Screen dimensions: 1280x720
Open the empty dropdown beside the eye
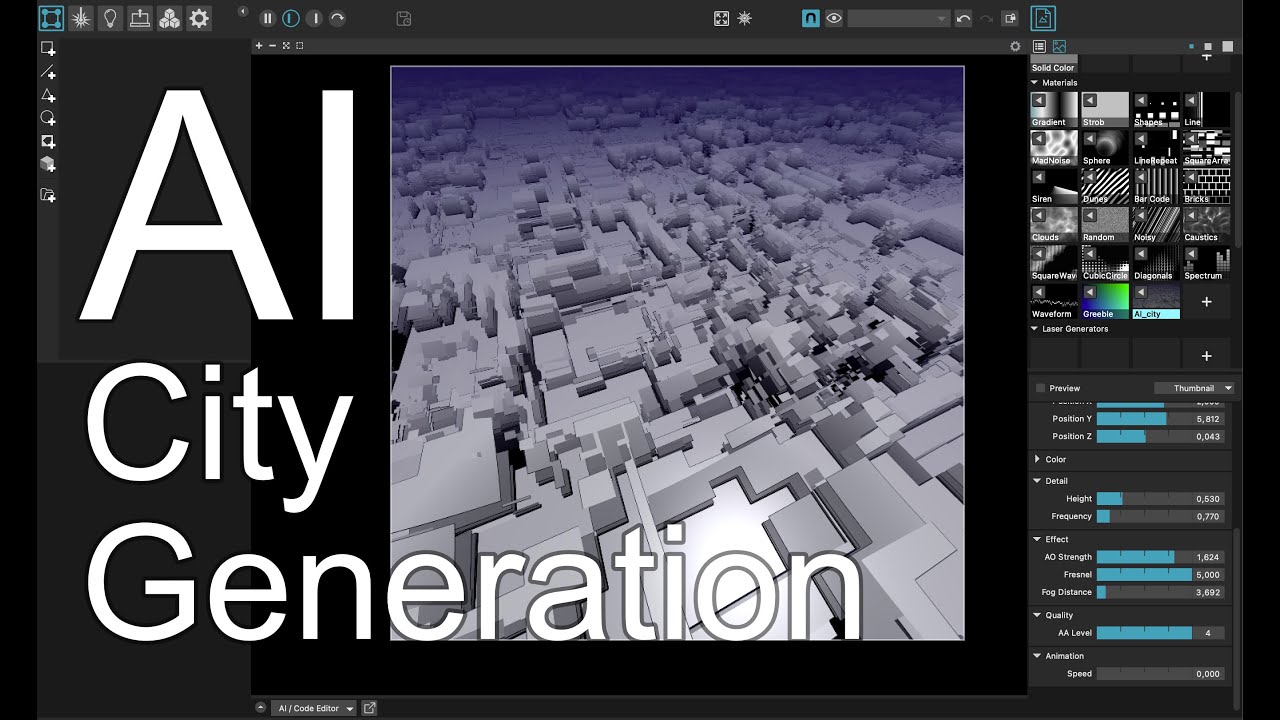[898, 18]
